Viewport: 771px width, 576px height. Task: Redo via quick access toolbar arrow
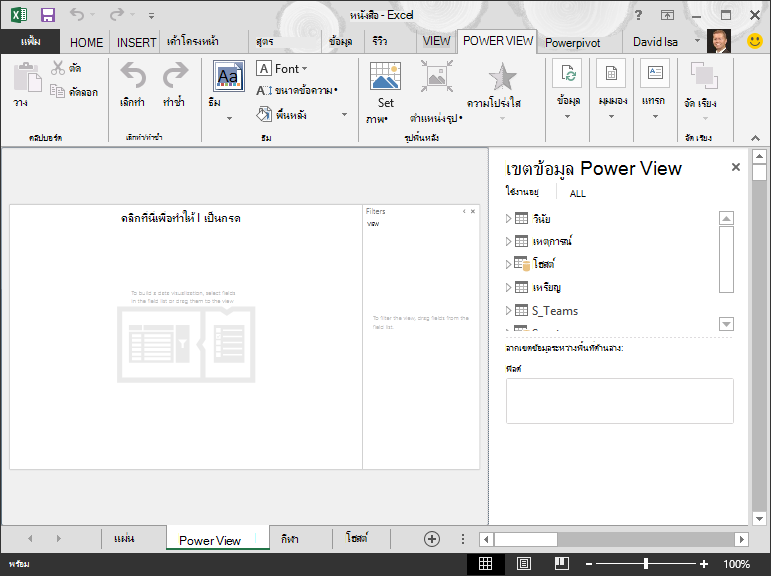117,14
